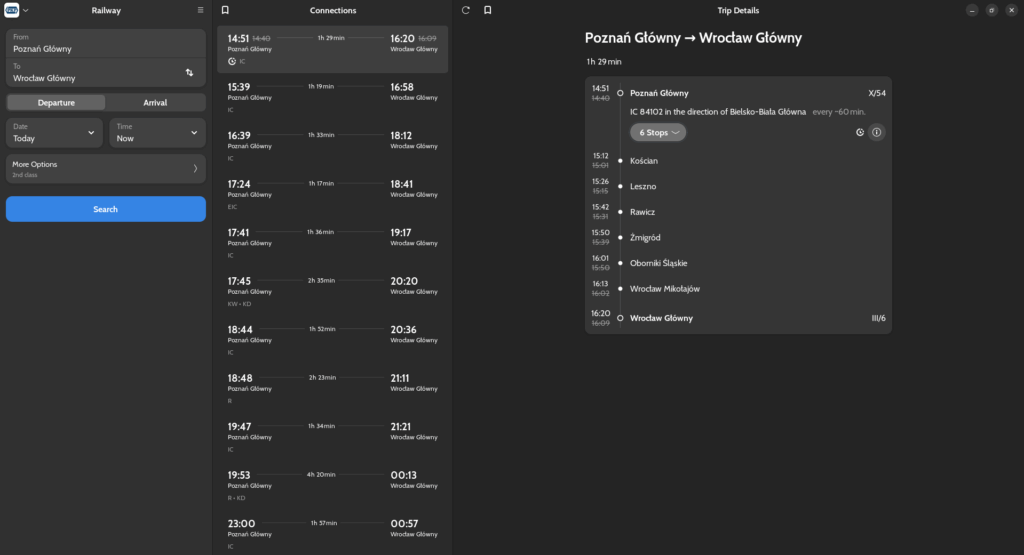Click the live-data icon beside 6 Stops

tap(860, 133)
